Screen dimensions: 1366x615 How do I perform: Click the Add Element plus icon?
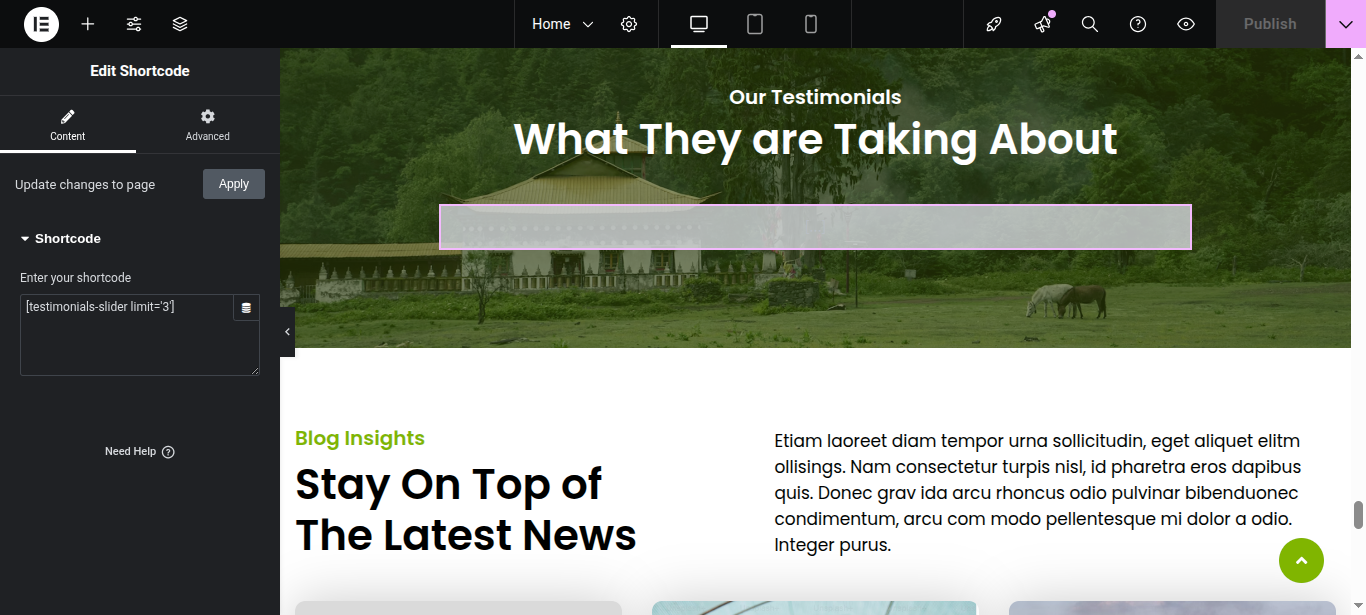tap(88, 24)
